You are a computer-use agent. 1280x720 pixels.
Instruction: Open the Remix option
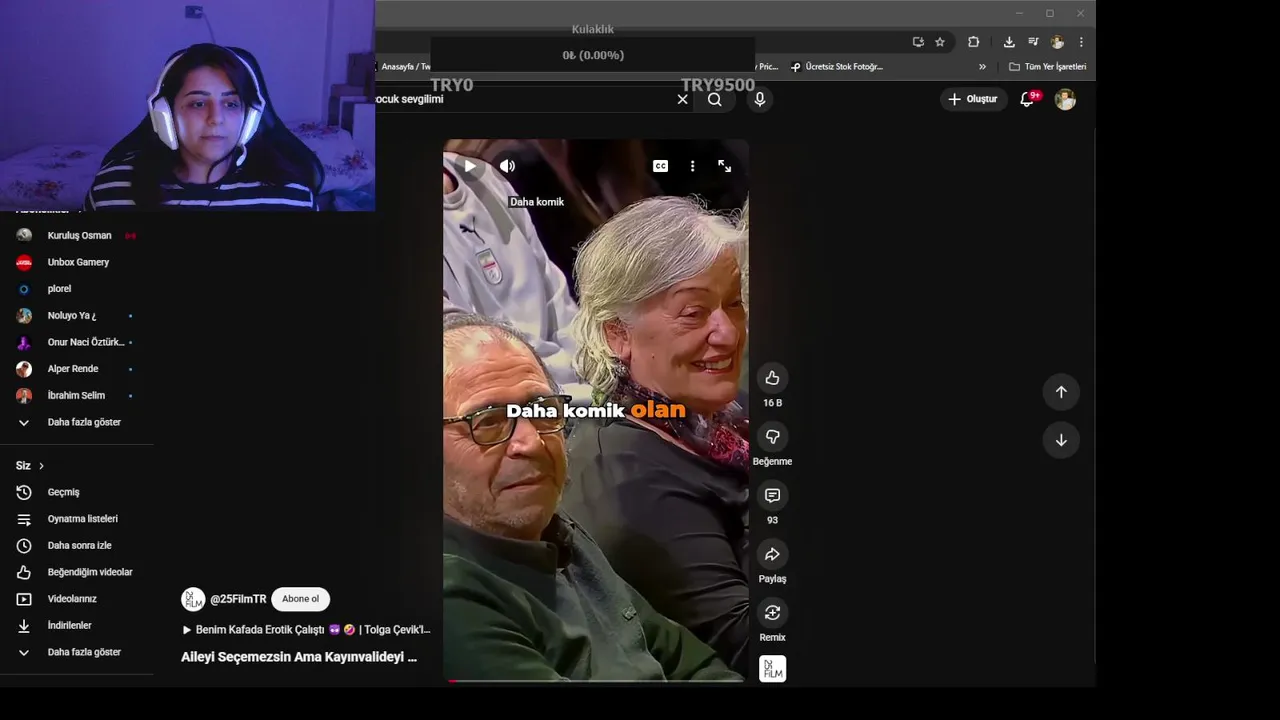(772, 612)
